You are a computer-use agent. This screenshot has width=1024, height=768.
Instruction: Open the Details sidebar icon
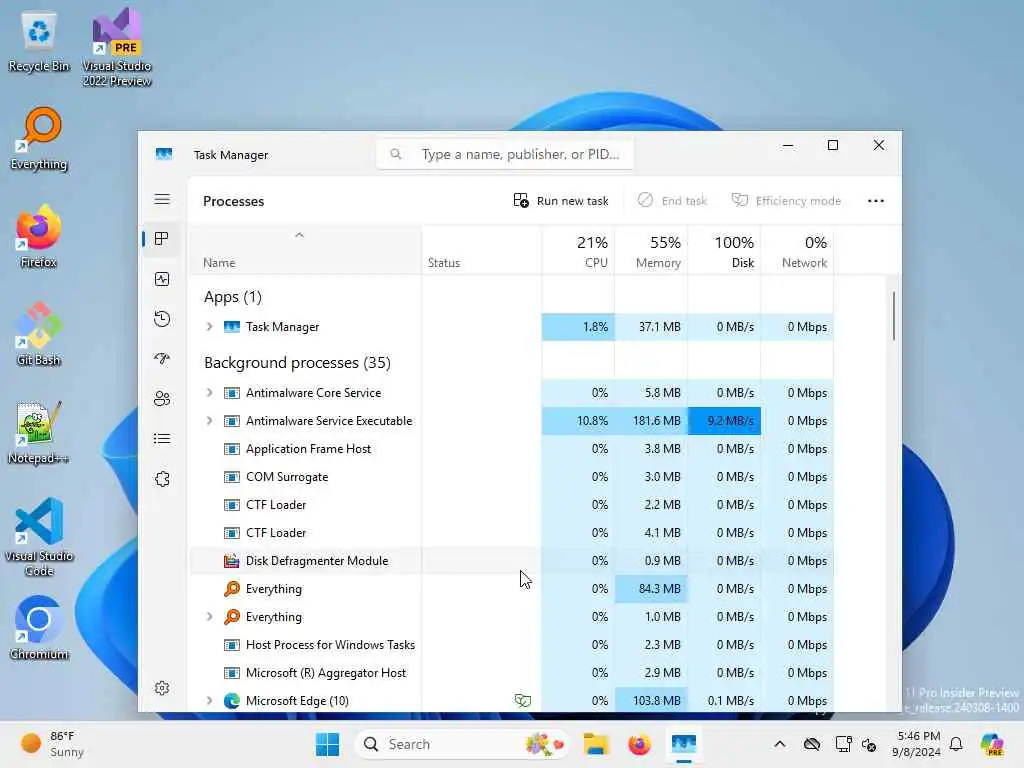(162, 439)
